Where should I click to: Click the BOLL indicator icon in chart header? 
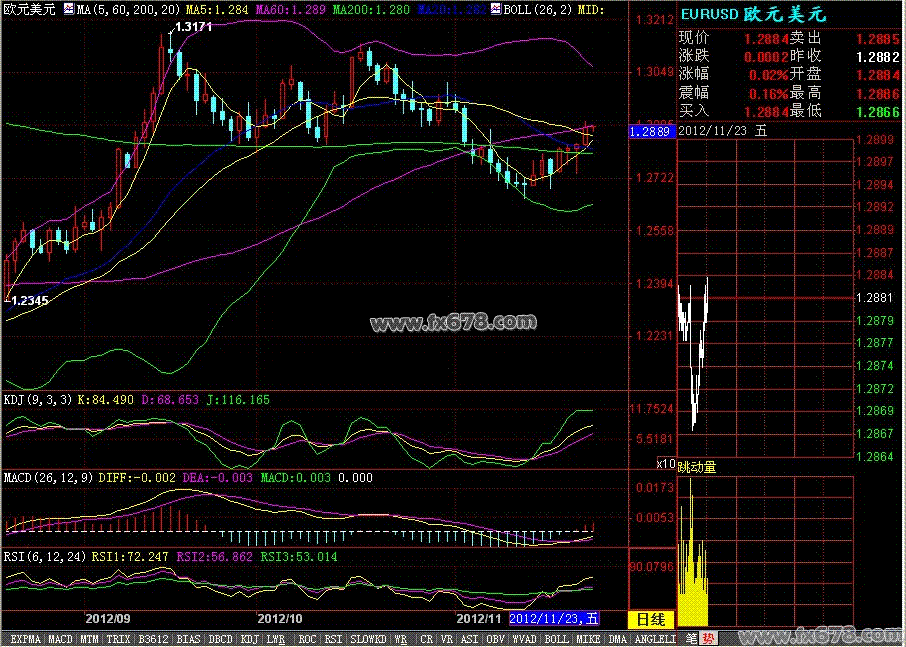[496, 9]
